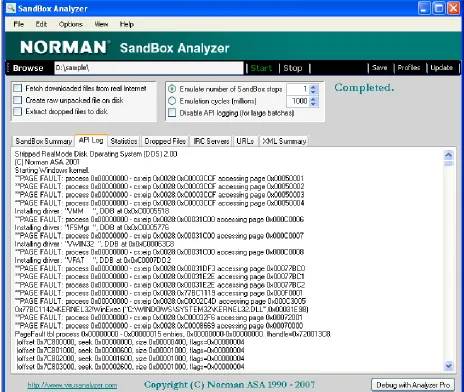Enable extract dropped files to disk

click(17, 111)
